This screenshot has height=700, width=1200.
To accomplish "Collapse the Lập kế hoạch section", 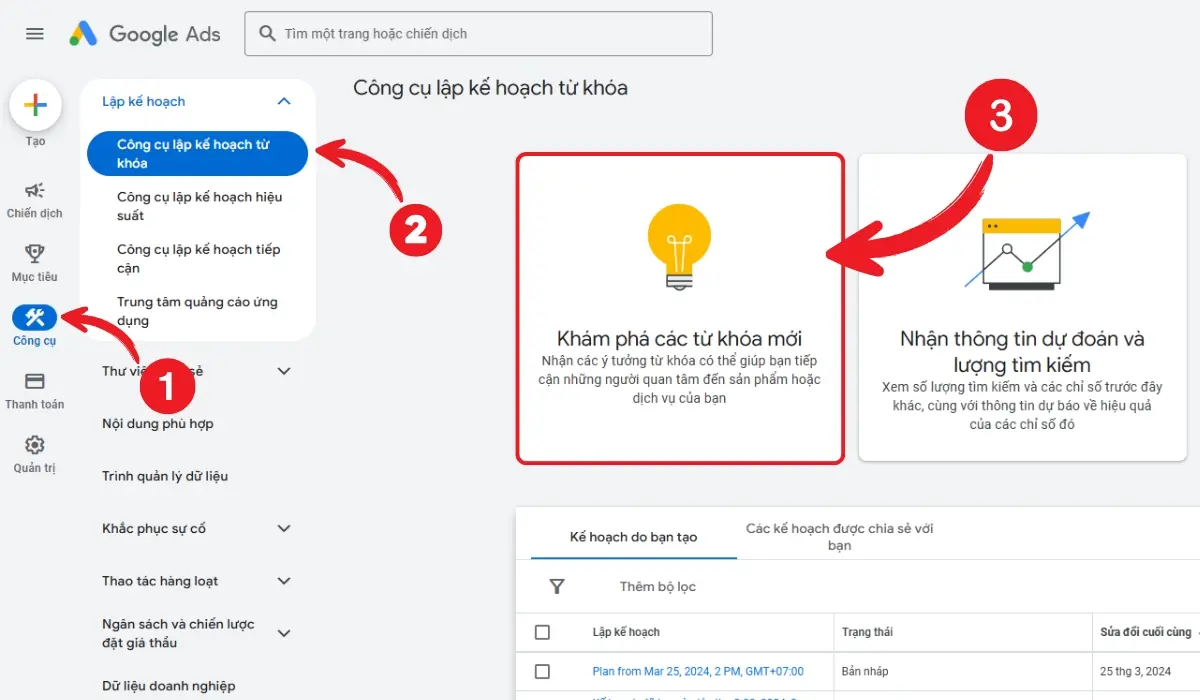I will point(283,101).
